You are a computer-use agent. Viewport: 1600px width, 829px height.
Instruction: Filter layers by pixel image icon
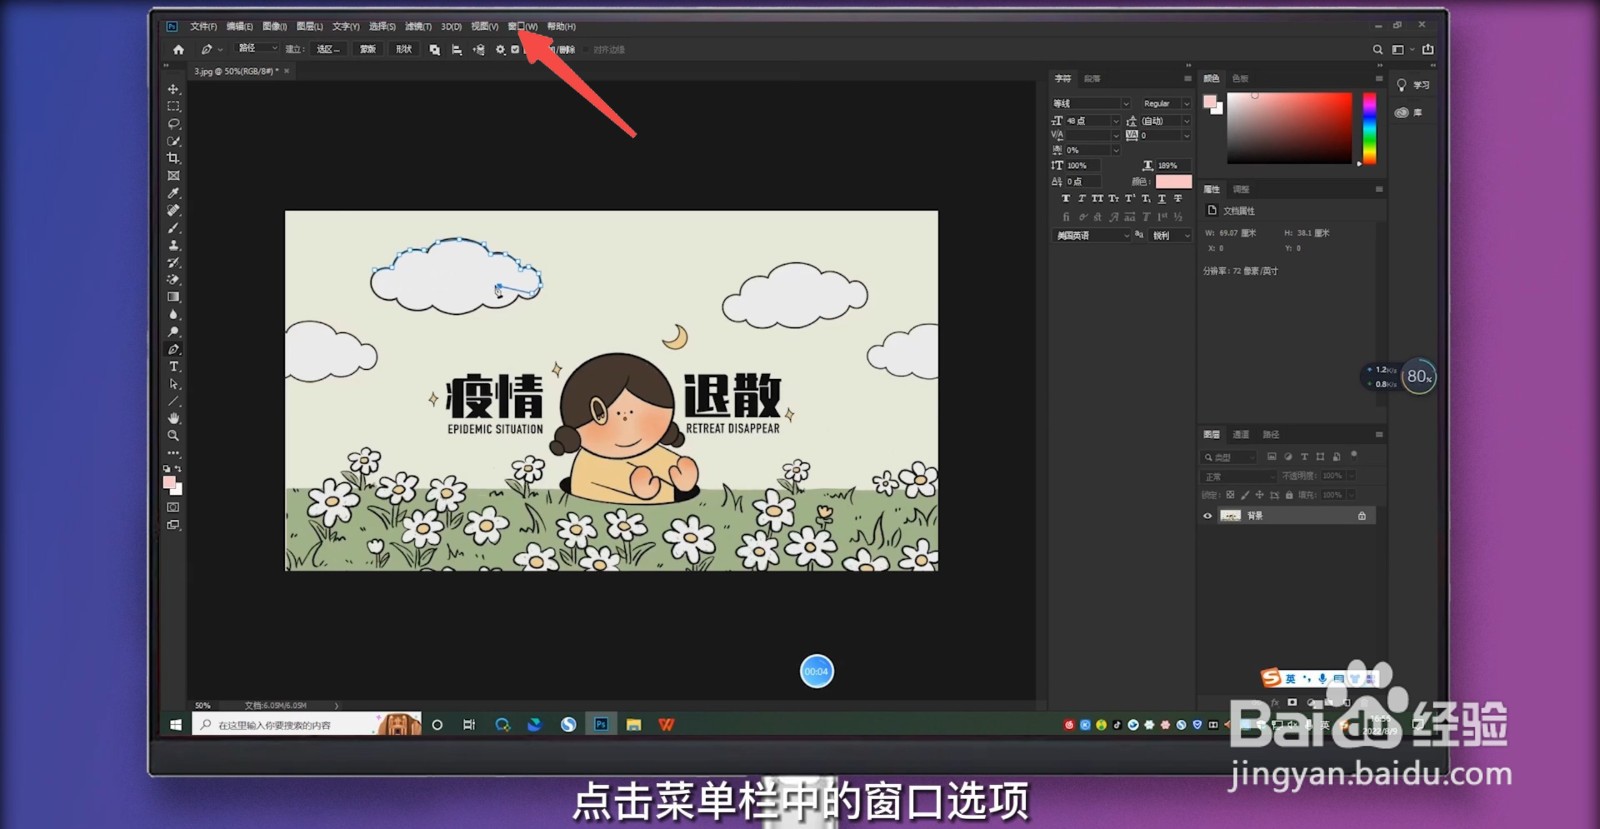click(x=1272, y=456)
